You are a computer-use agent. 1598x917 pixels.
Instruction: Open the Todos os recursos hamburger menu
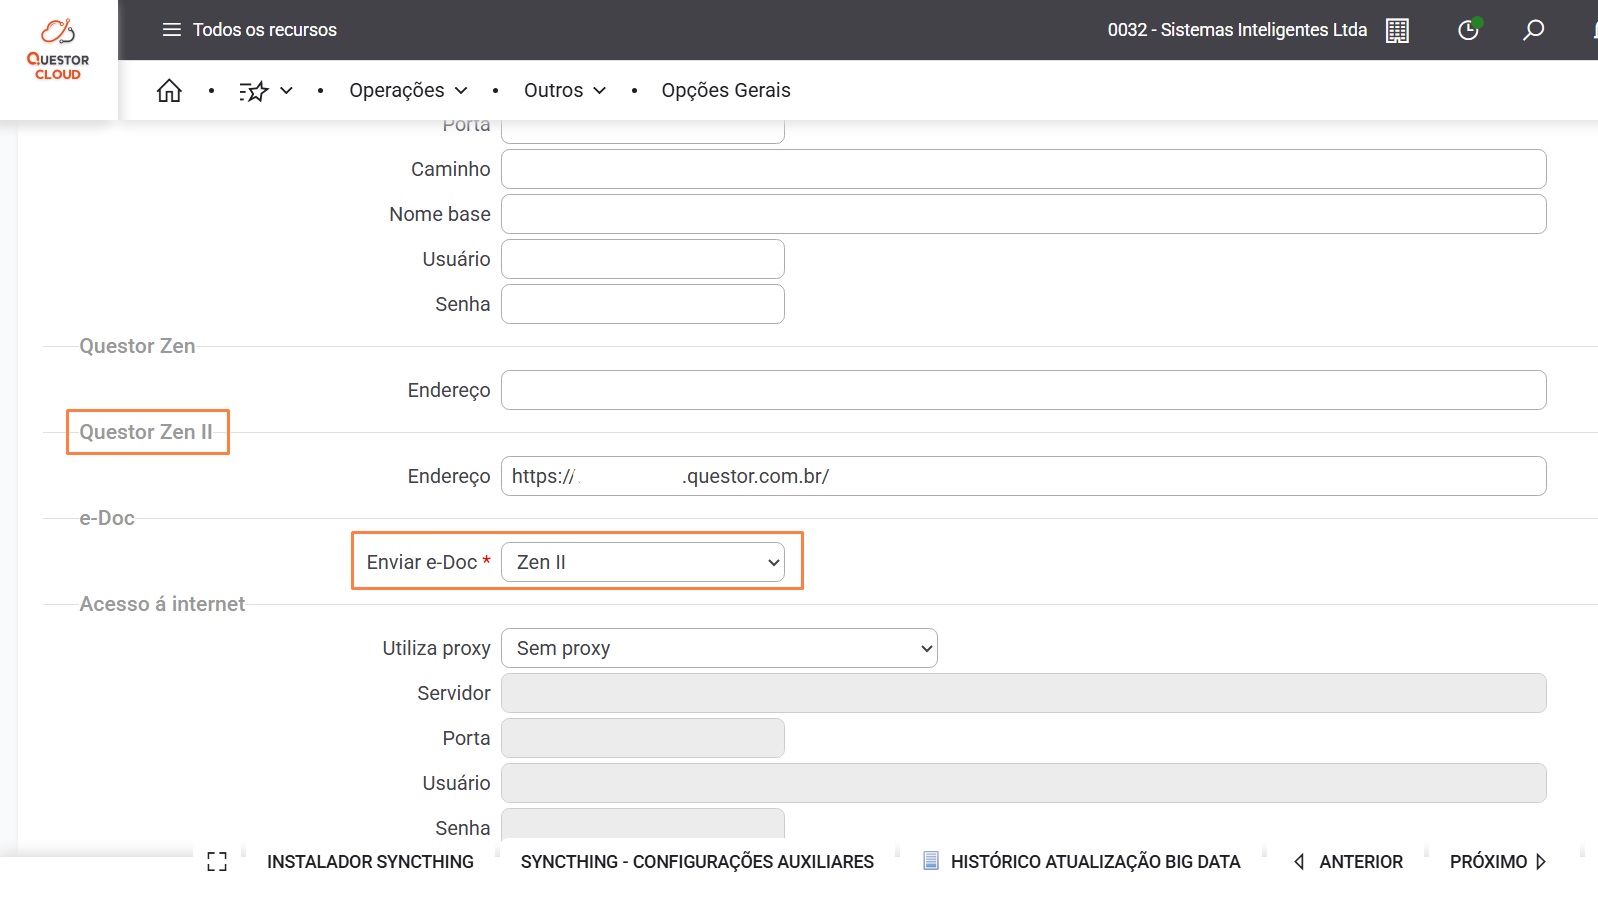pyautogui.click(x=172, y=30)
